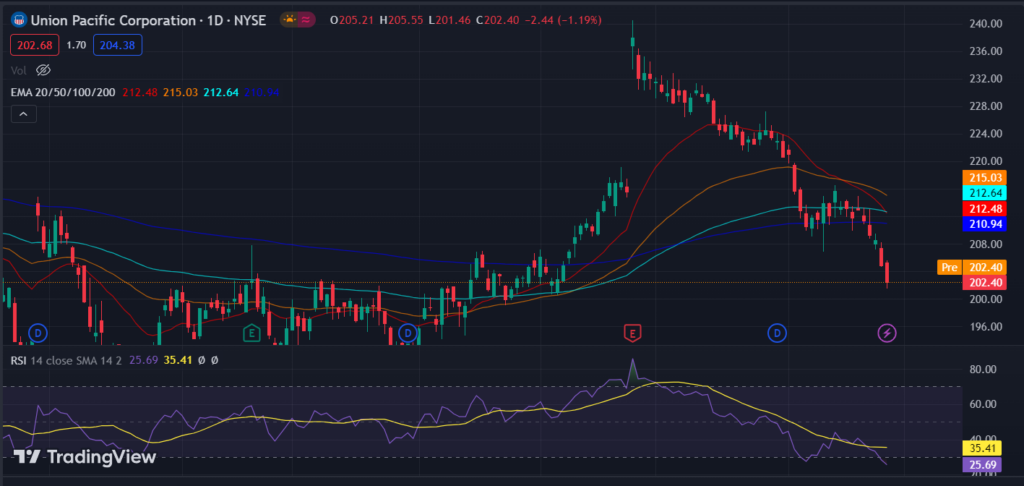Open D marker between green and red E
Viewport: 1024px width, 486px height.
[x=408, y=333]
